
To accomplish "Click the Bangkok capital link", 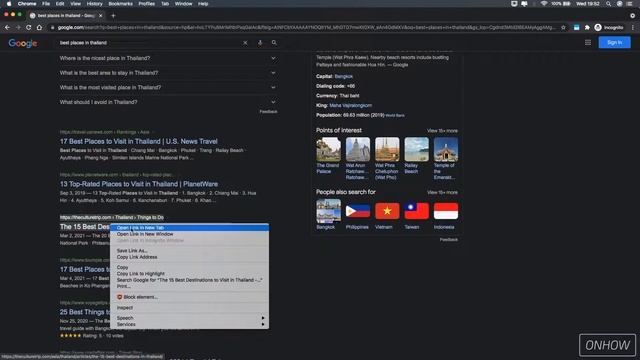I will 344,76.
